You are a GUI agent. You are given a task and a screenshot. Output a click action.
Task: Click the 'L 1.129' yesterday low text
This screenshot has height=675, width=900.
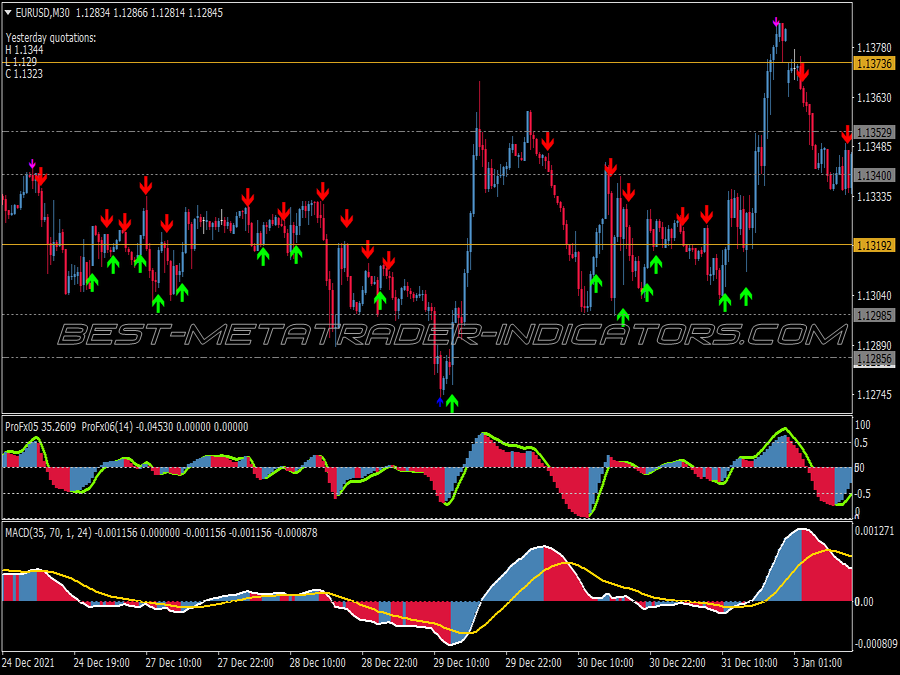[21, 61]
